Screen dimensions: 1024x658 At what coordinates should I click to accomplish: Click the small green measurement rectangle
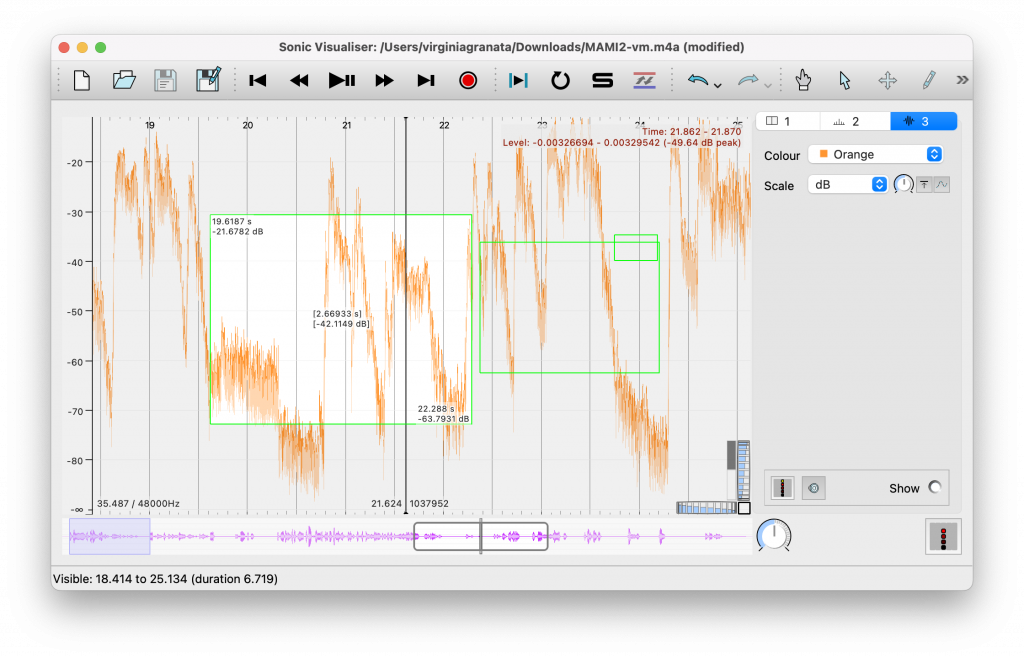pos(635,247)
